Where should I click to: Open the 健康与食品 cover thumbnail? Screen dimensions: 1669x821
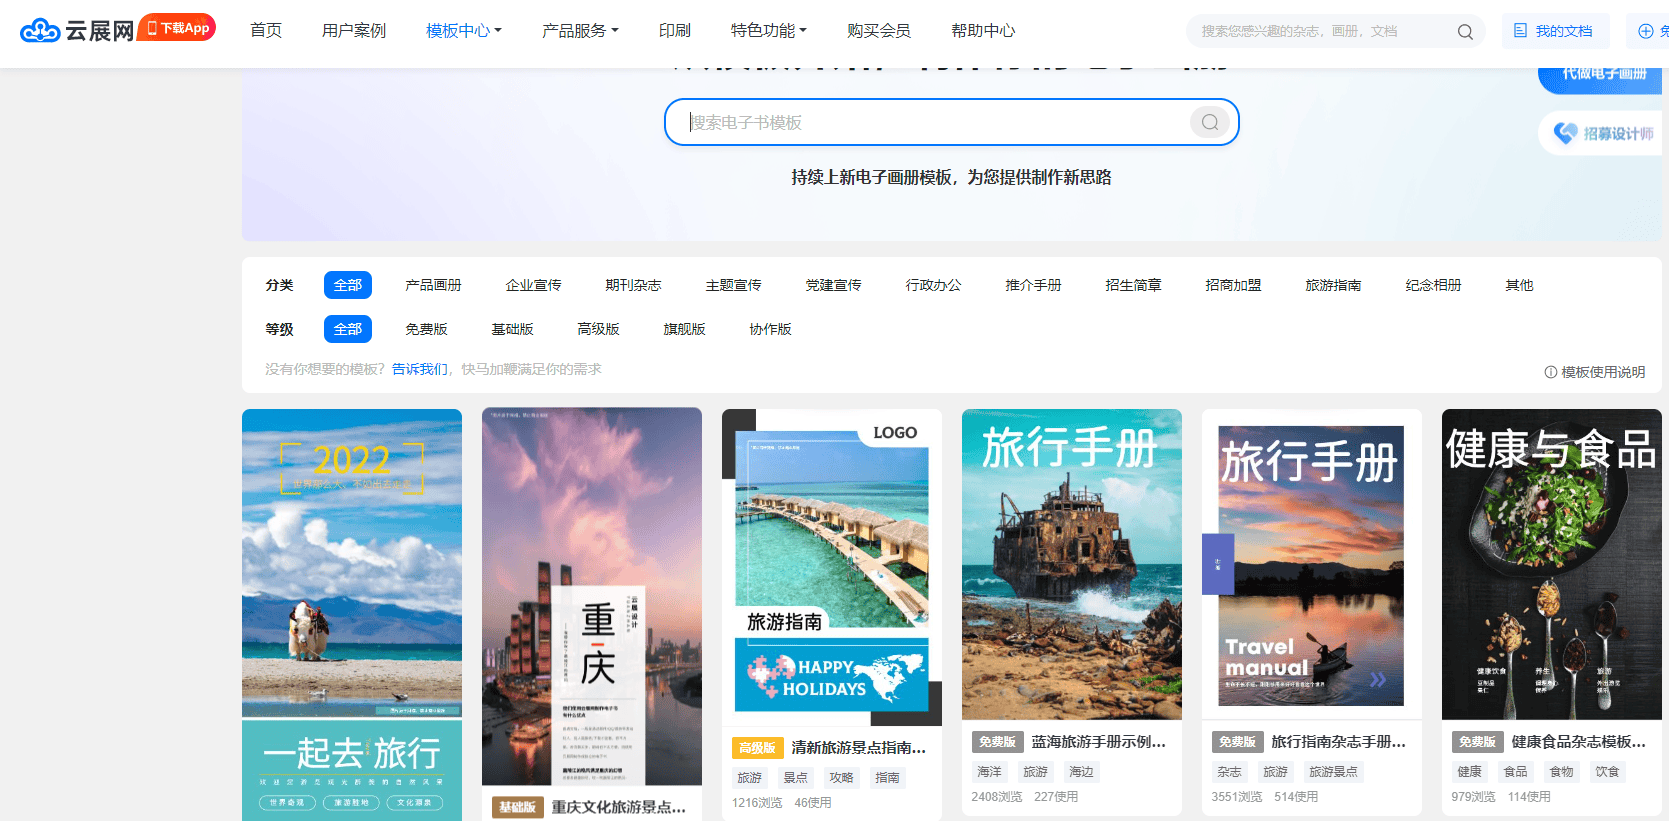[x=1552, y=564]
